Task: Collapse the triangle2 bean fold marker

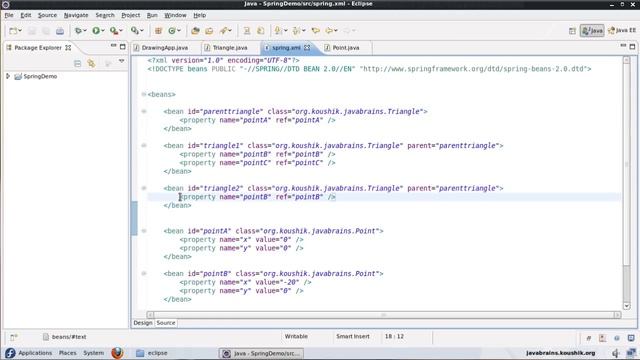Action: point(144,188)
